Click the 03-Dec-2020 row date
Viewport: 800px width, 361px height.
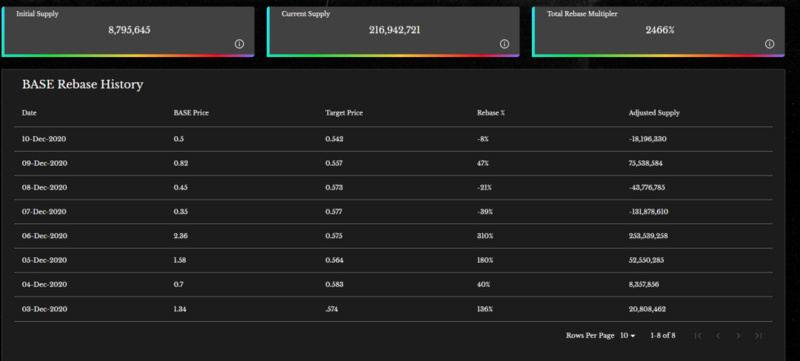pyautogui.click(x=44, y=309)
